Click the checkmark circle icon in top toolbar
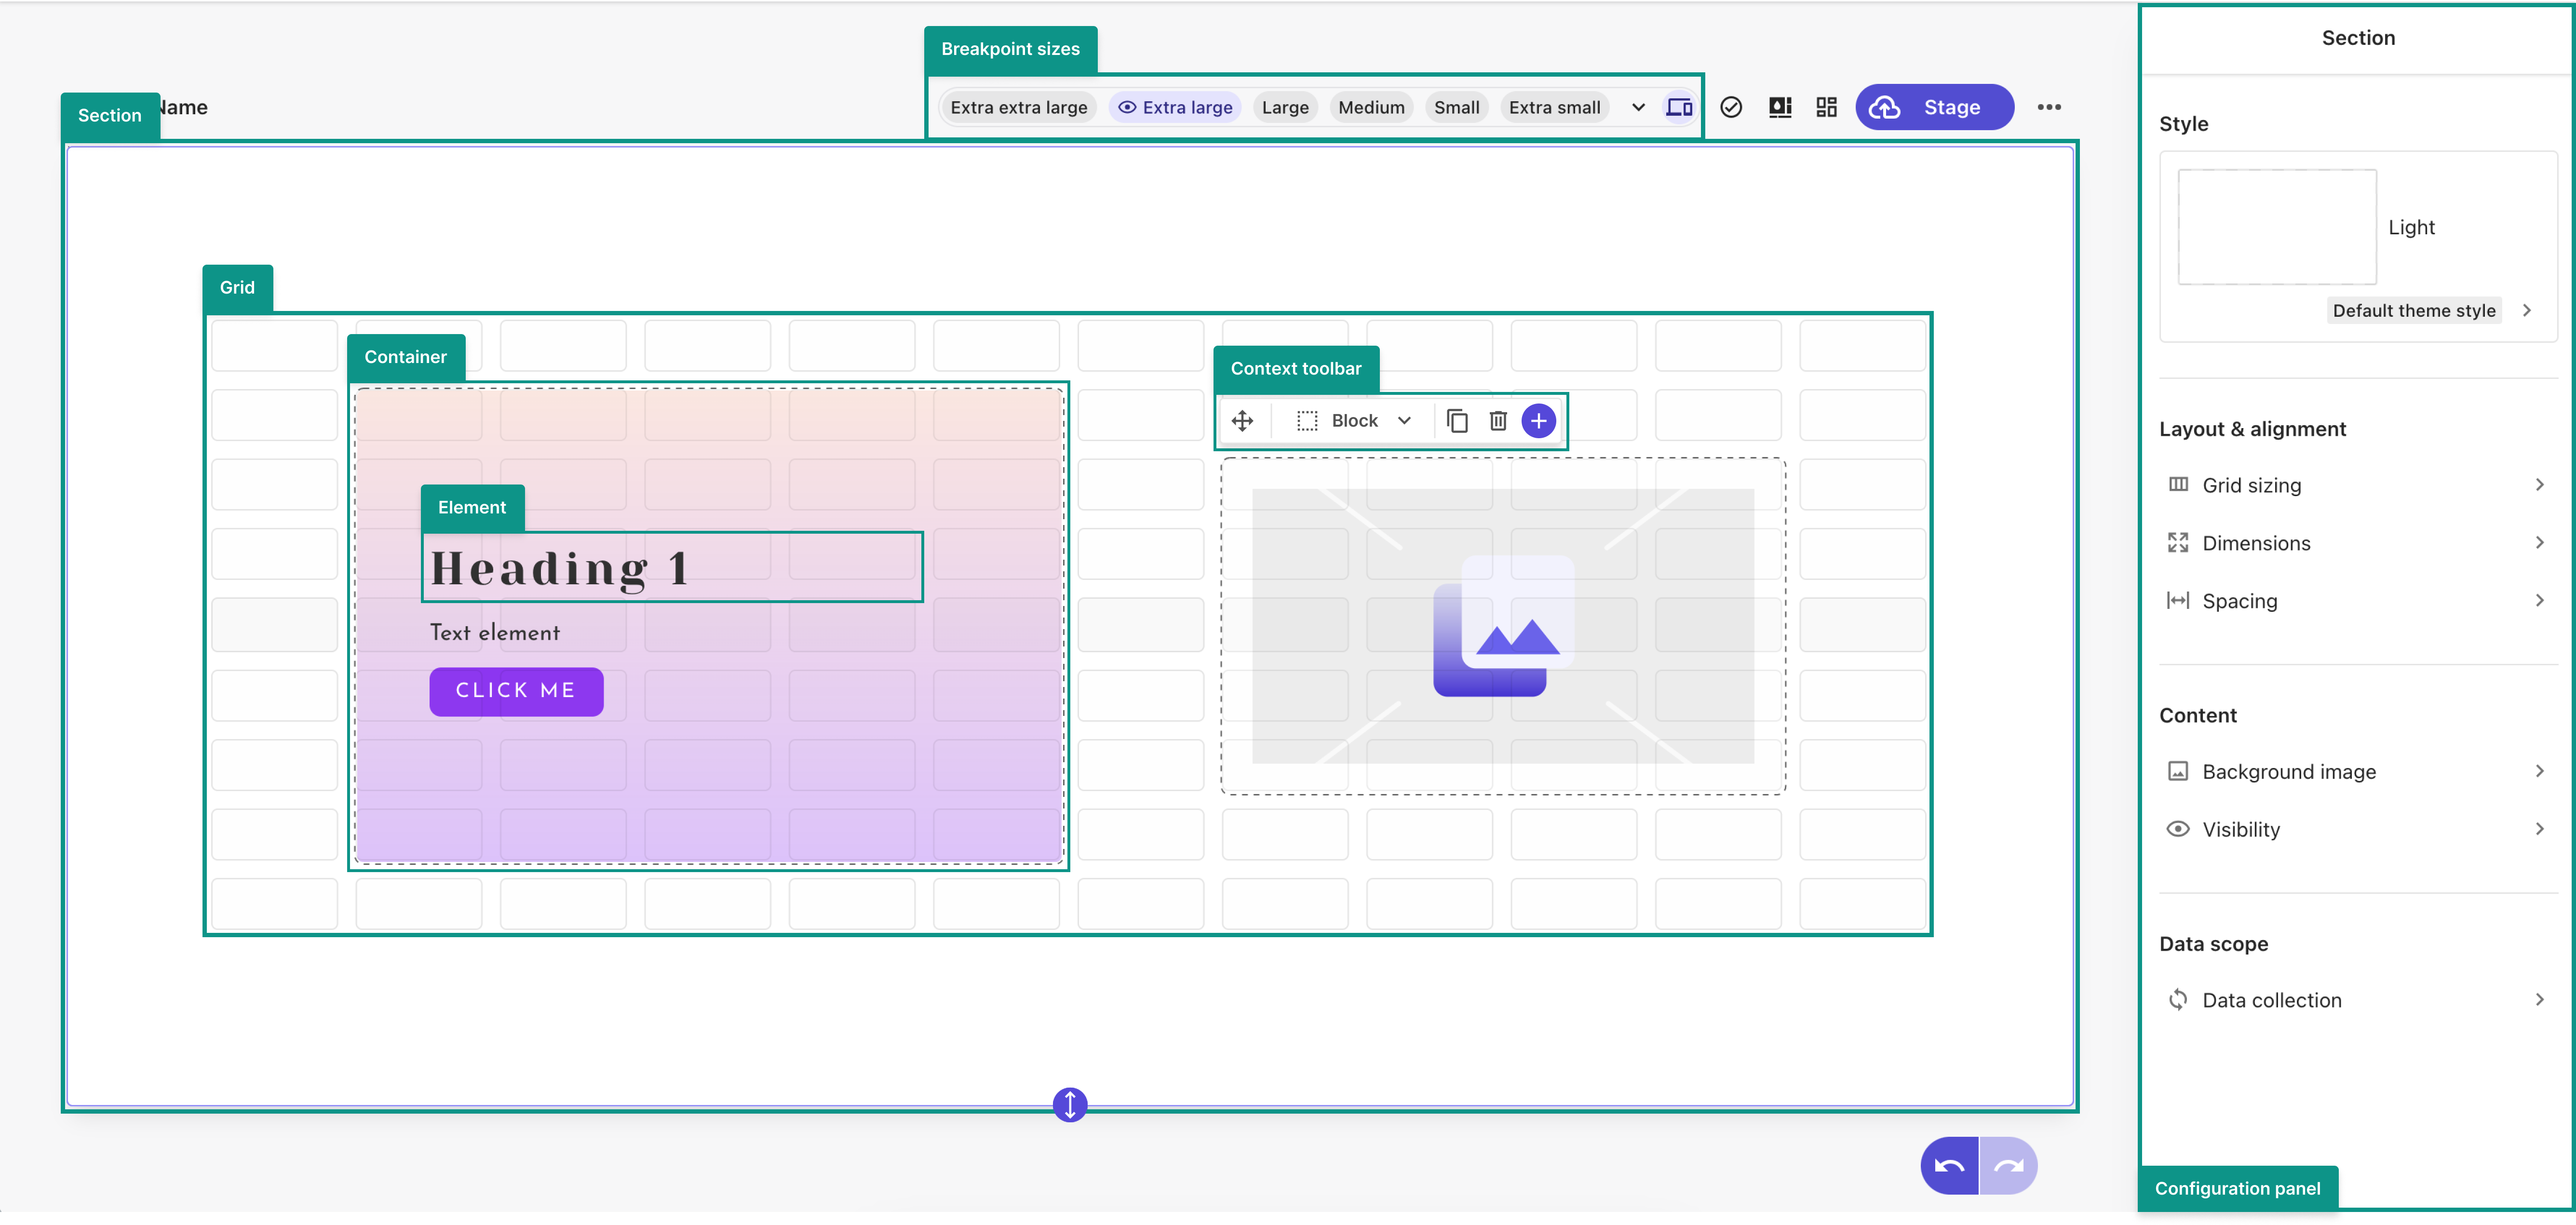Image resolution: width=2576 pixels, height=1225 pixels. click(1731, 107)
